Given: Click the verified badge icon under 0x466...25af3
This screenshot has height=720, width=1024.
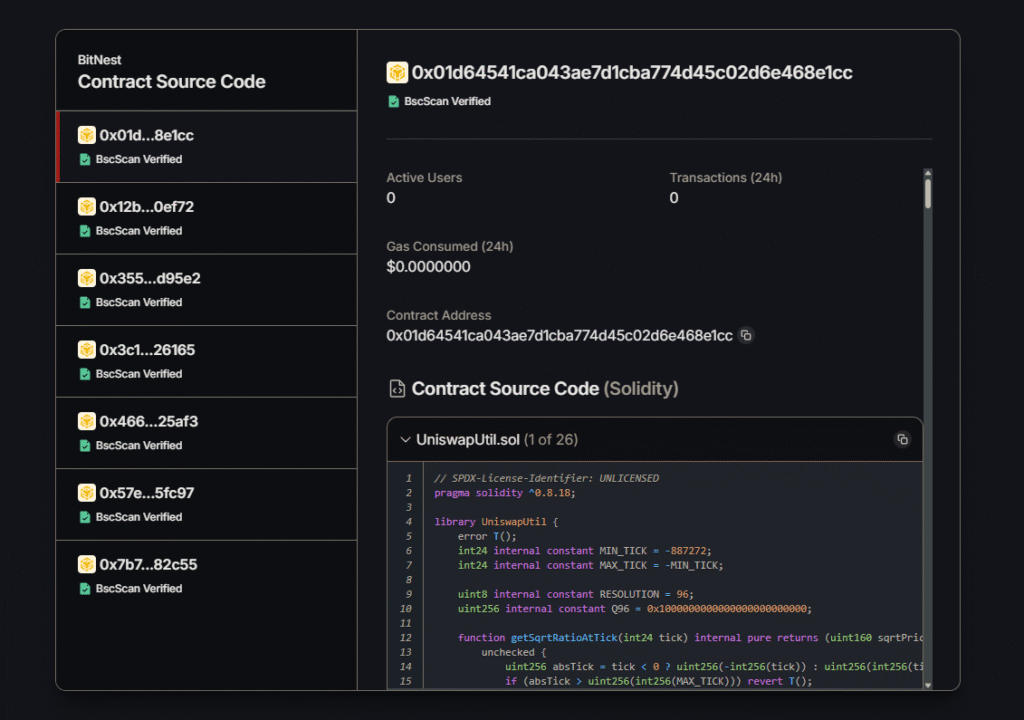Looking at the screenshot, I should click(x=85, y=446).
